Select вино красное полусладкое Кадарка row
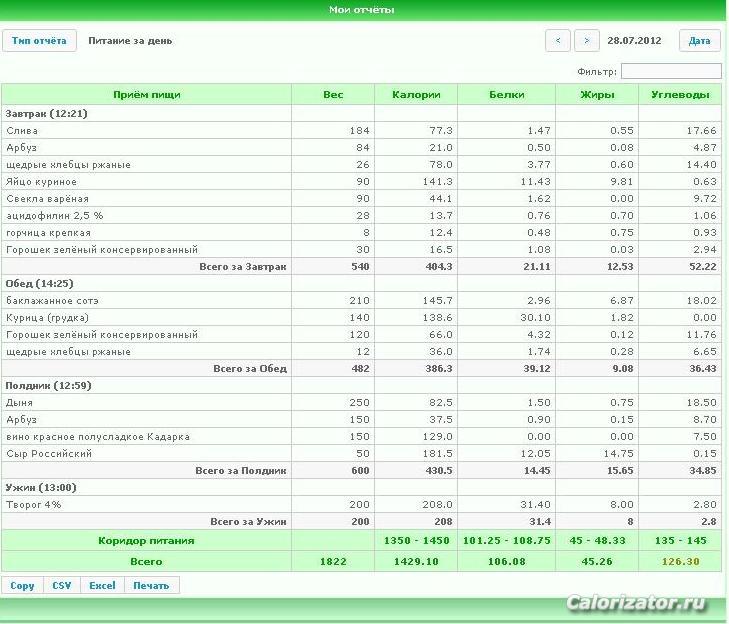 click(x=361, y=437)
